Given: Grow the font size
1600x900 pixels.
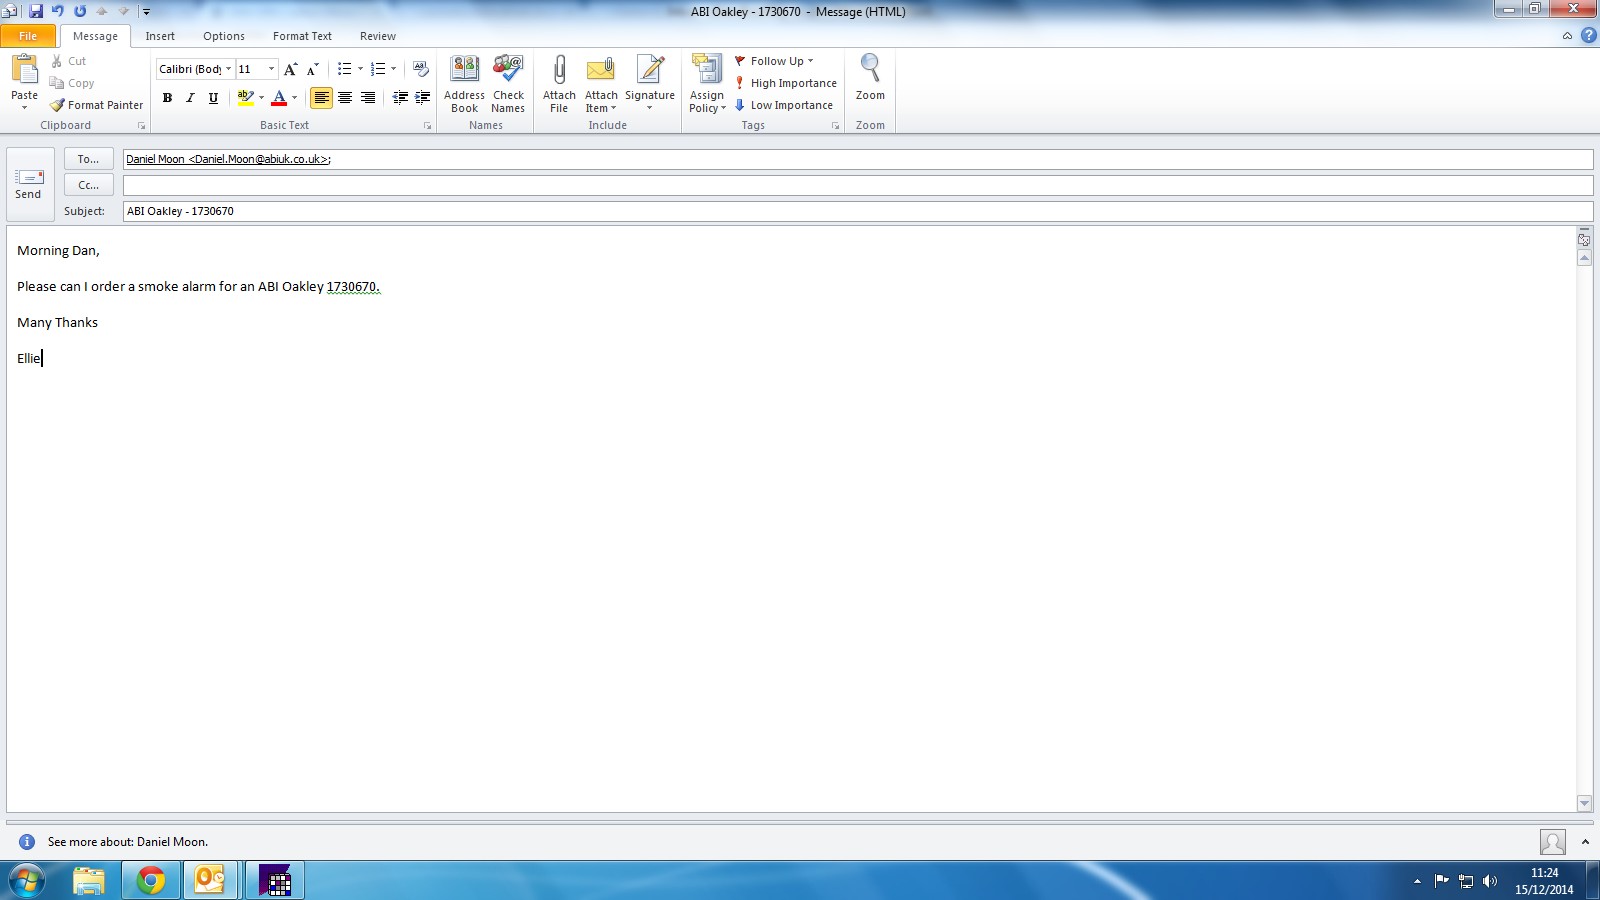Looking at the screenshot, I should [290, 69].
